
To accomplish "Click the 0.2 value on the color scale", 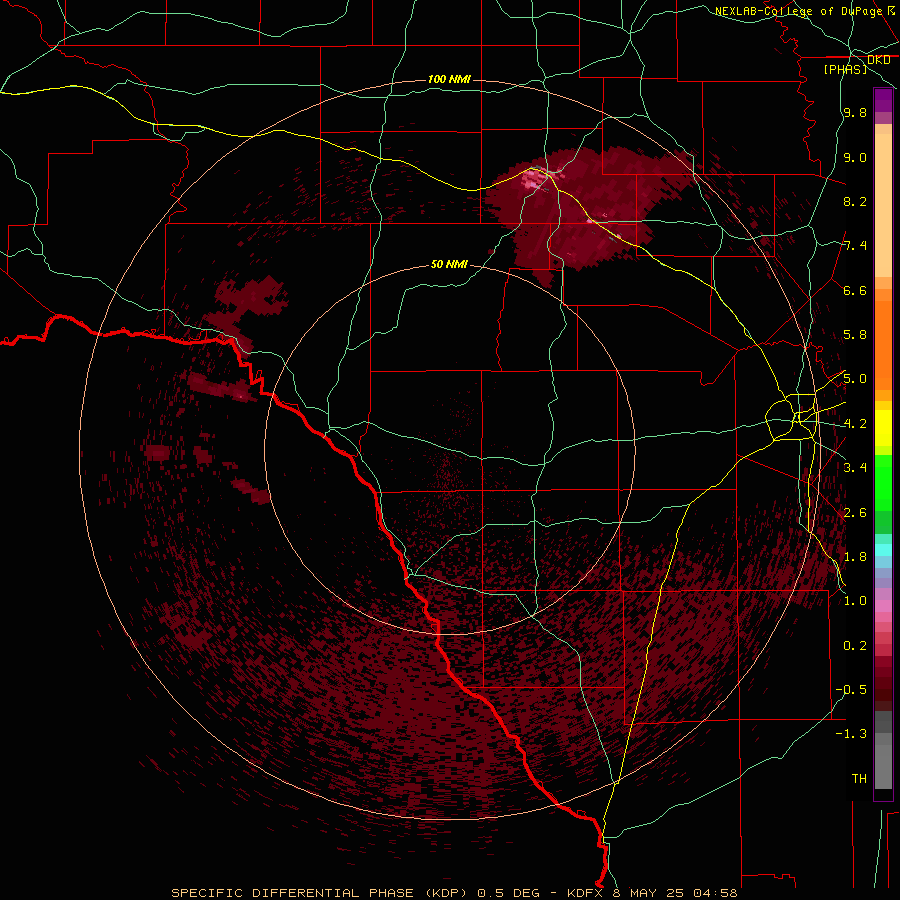I will pos(855,646).
